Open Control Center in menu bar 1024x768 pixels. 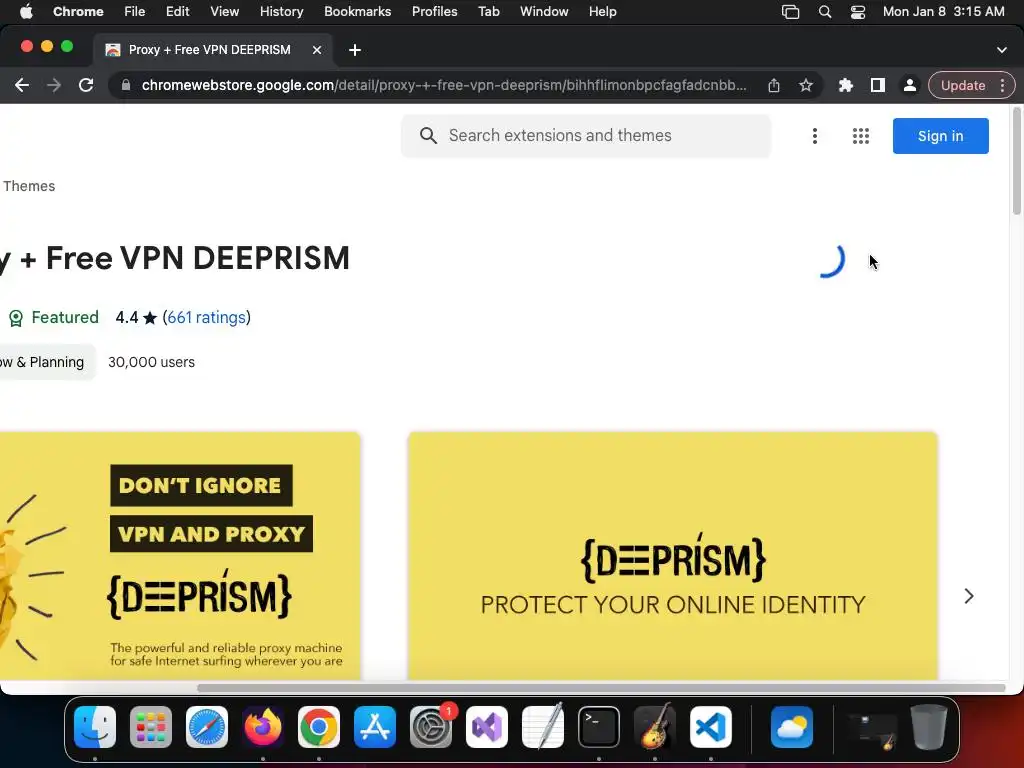click(857, 11)
